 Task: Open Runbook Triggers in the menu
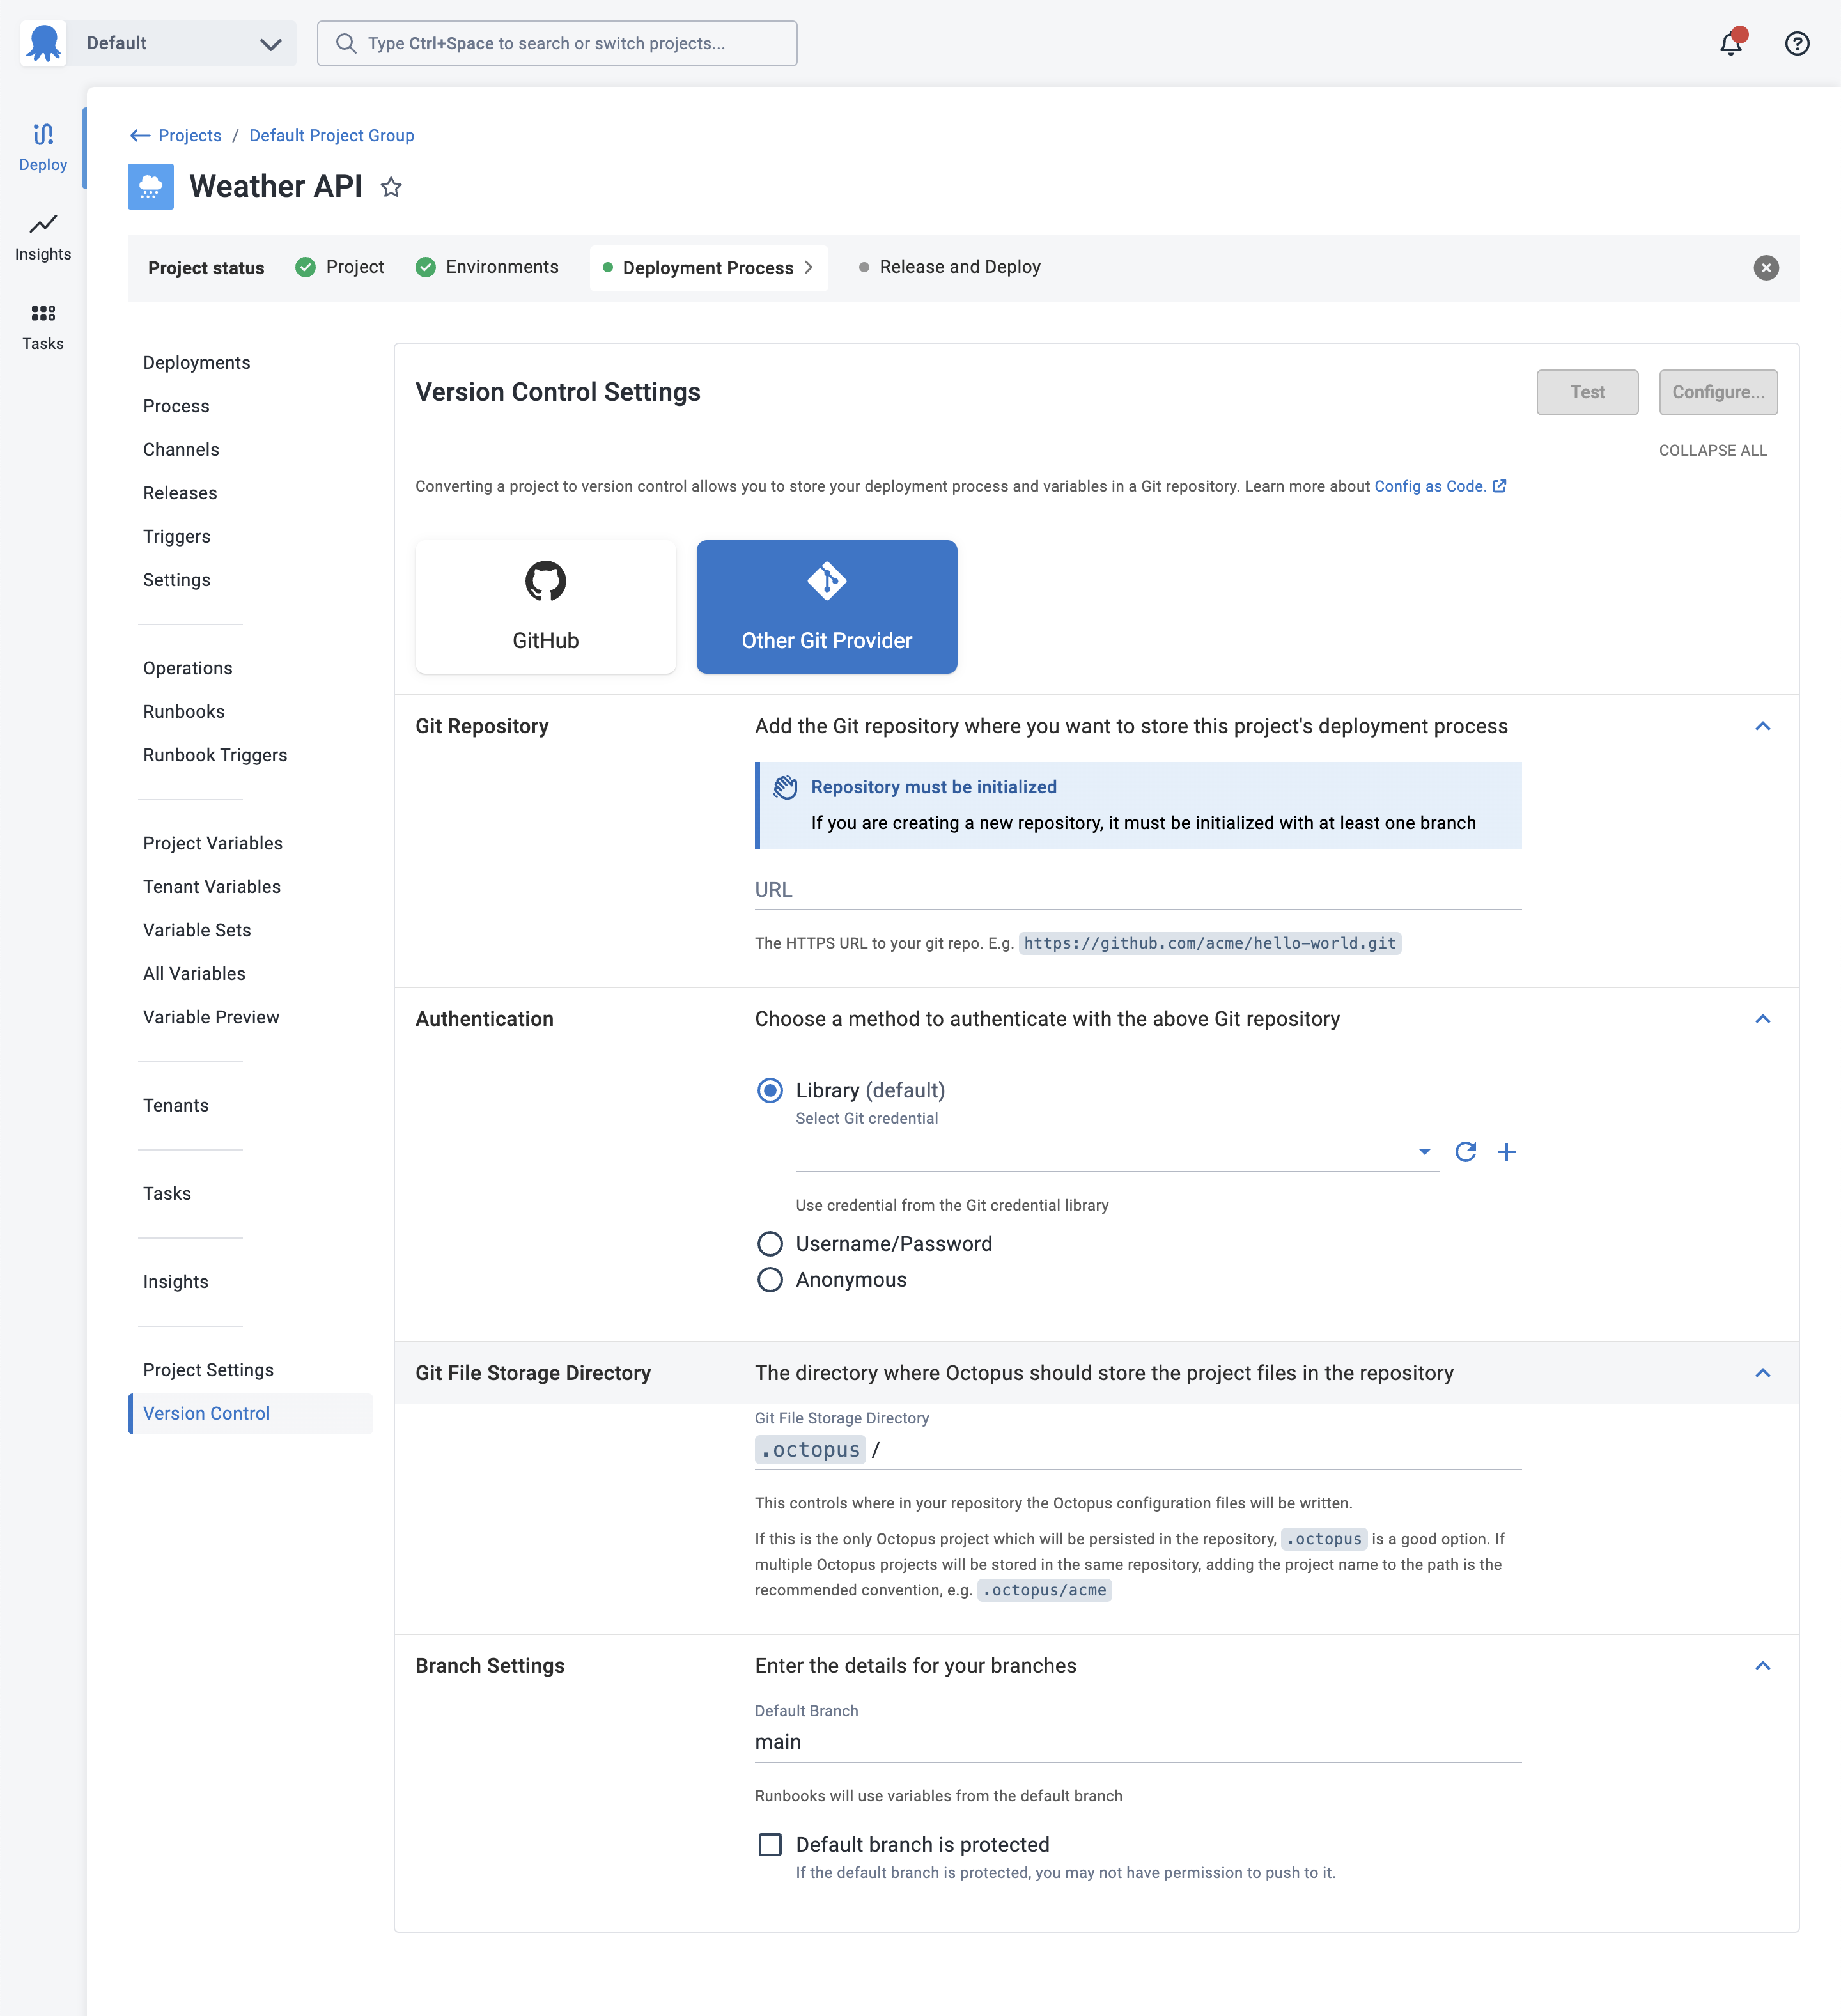click(x=215, y=755)
